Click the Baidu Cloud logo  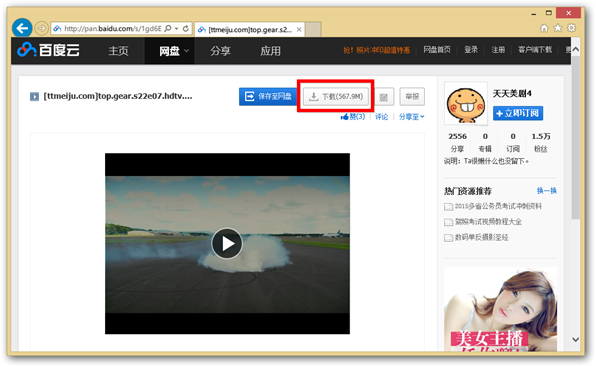coord(48,50)
